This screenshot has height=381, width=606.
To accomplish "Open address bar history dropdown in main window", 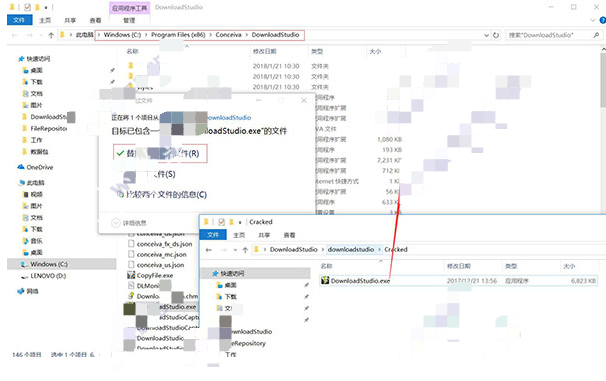I will (486, 35).
